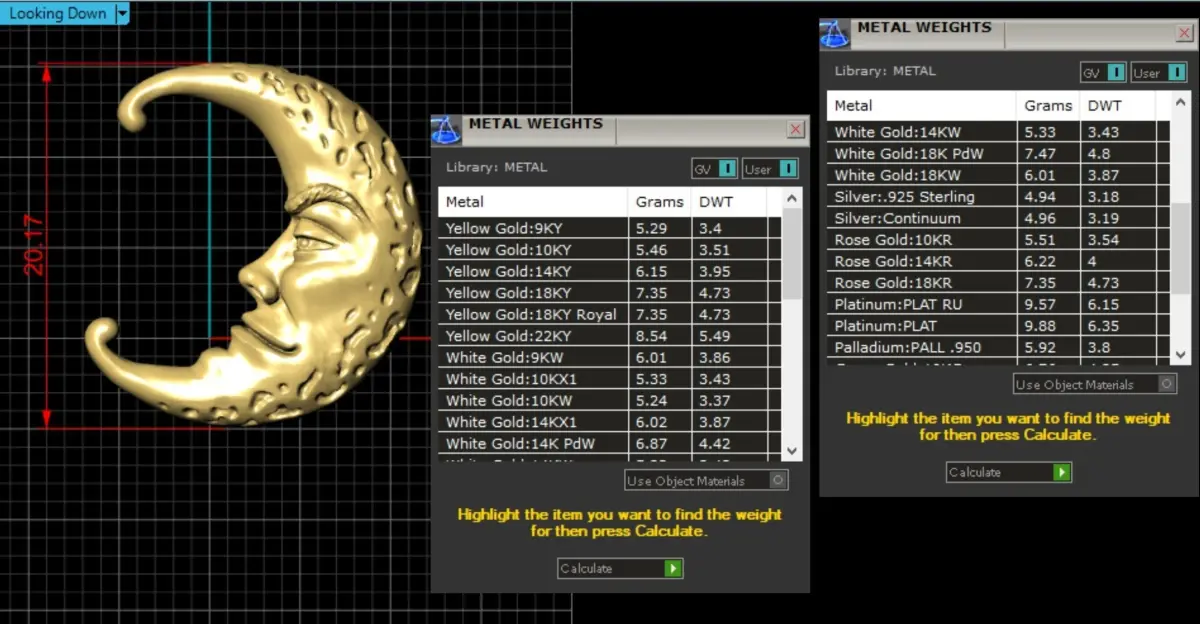Click the 4.94 grams value for .925 Sterling

tap(1040, 197)
